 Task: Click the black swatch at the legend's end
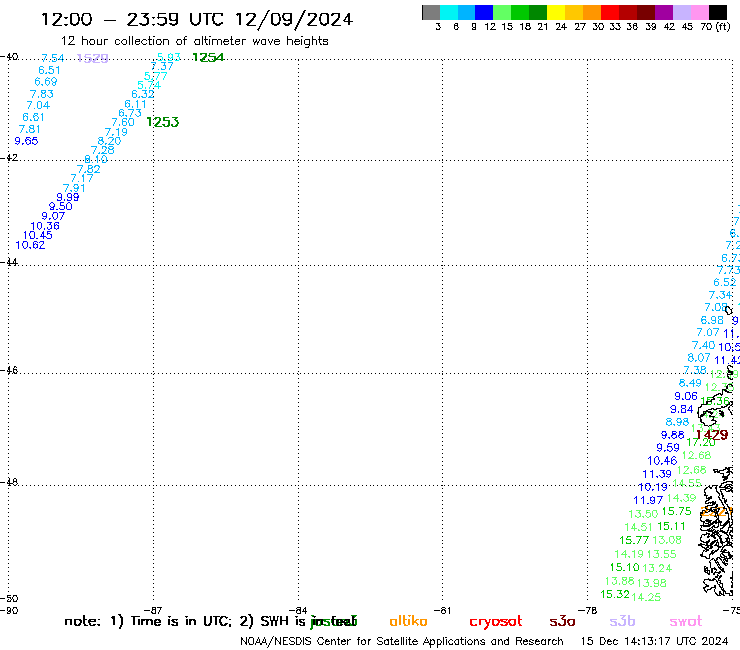(x=717, y=12)
